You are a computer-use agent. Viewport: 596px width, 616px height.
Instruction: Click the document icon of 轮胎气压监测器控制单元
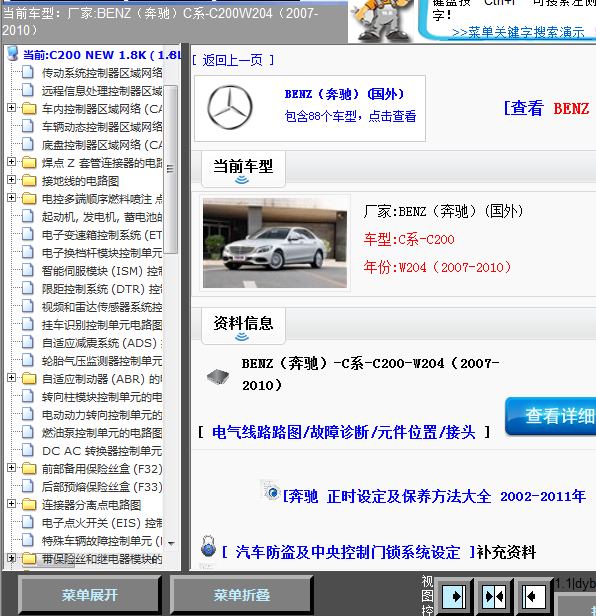coord(28,360)
